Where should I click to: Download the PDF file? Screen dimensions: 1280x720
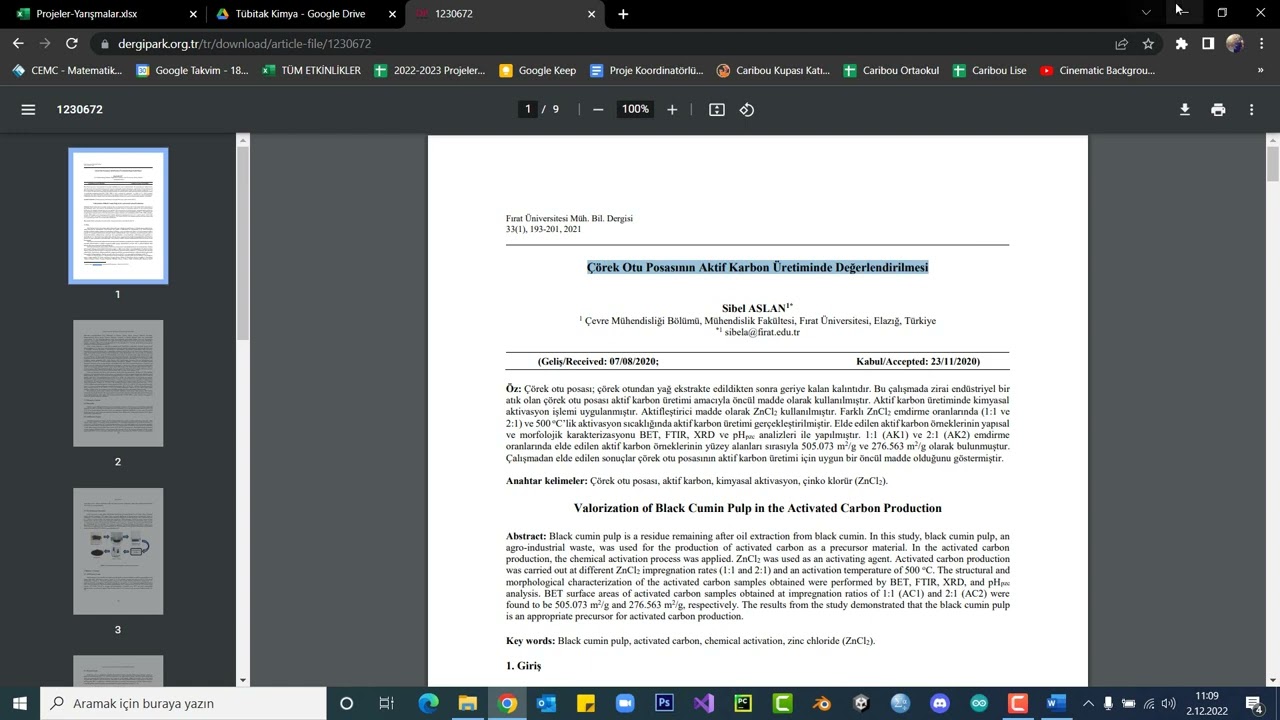click(1185, 110)
